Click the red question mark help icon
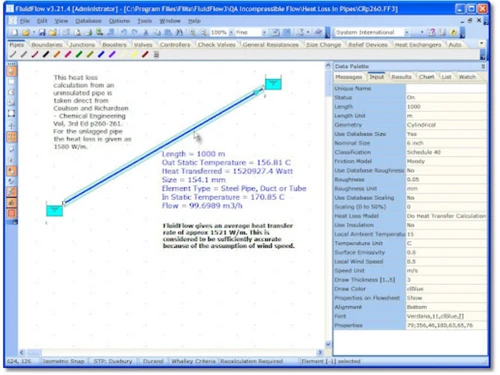This screenshot has width=500, height=375. click(432, 32)
